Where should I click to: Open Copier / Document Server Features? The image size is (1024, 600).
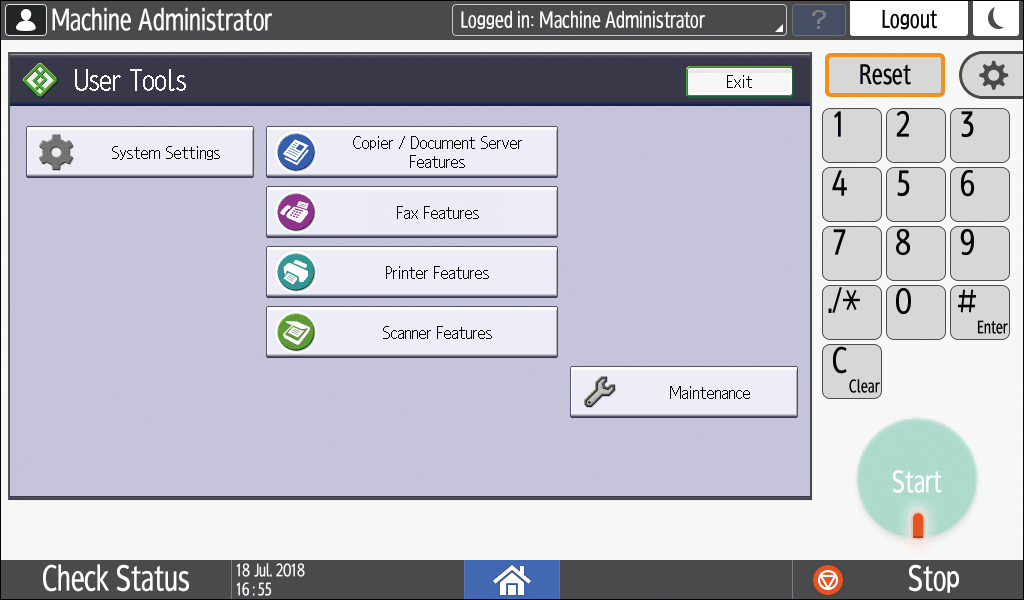click(411, 152)
